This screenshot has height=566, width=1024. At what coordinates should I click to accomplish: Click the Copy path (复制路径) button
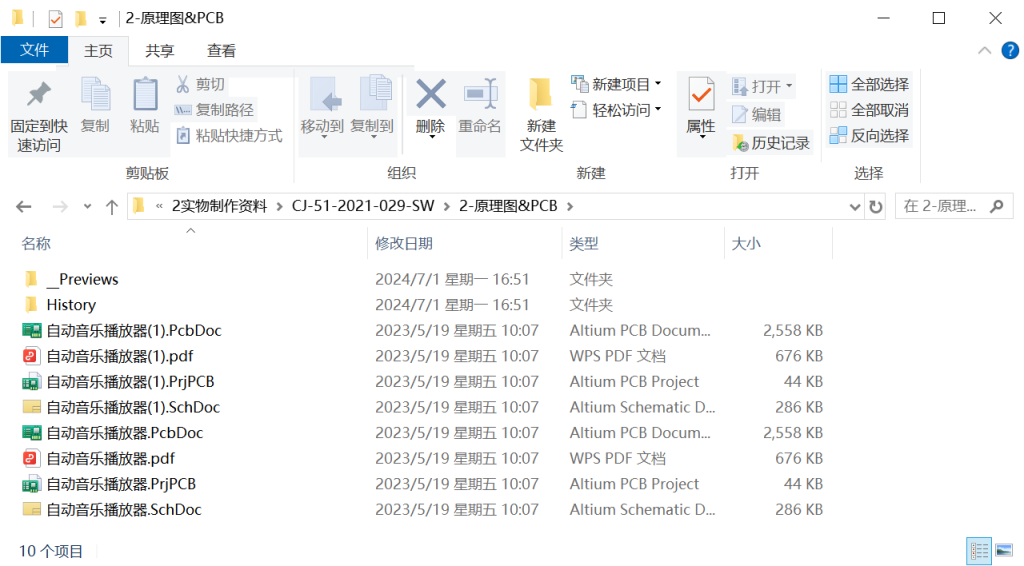(x=214, y=110)
